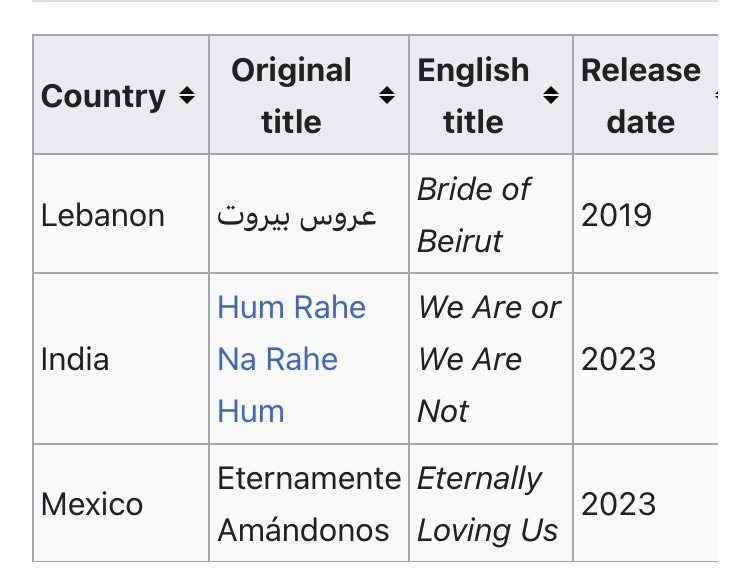Image resolution: width=750 pixels, height=586 pixels.
Task: Click the Release date sort arrows
Action: click(x=715, y=96)
